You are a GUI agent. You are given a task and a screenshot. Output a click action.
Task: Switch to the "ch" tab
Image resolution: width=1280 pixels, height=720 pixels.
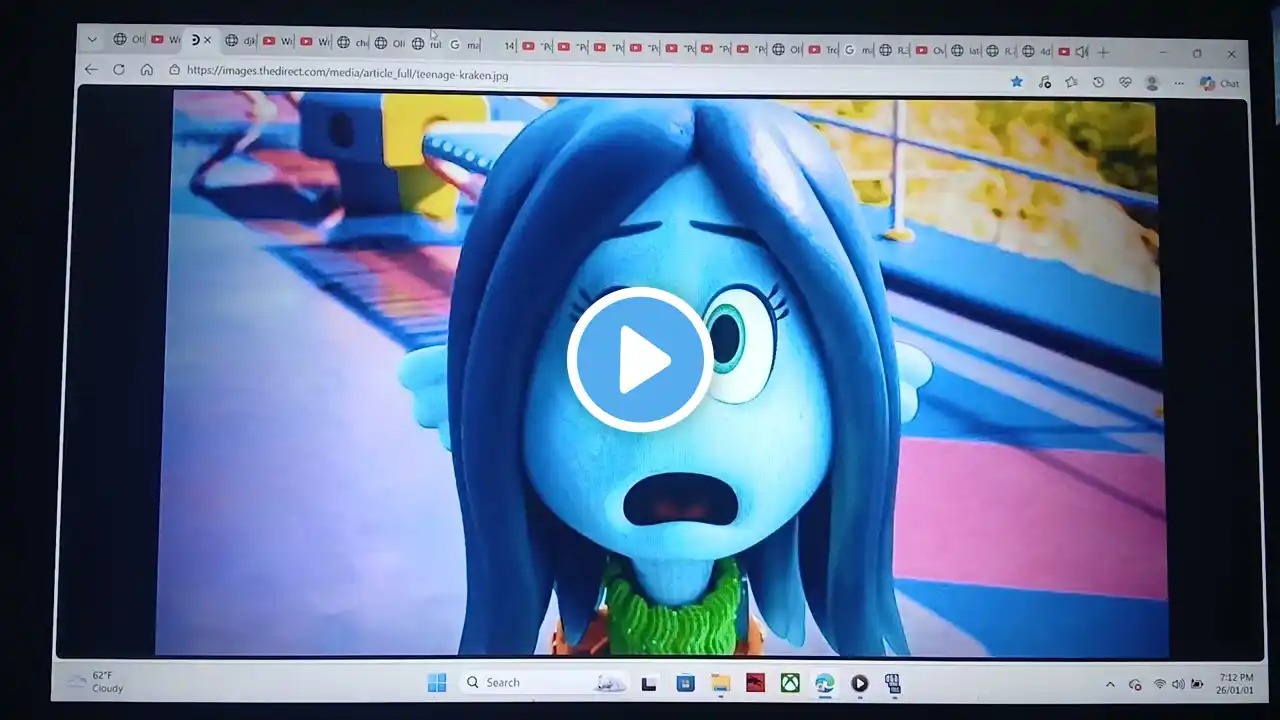[353, 43]
